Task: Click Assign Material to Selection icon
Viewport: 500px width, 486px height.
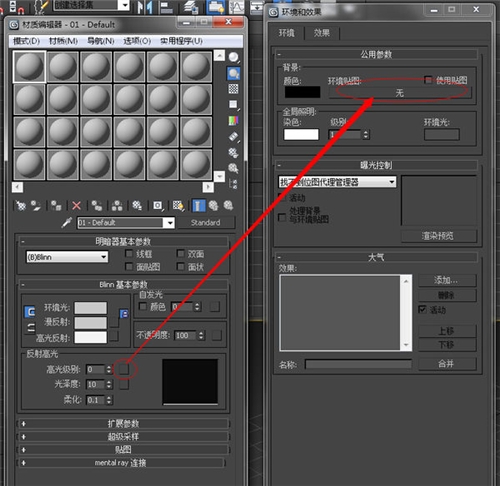Action: [56, 206]
